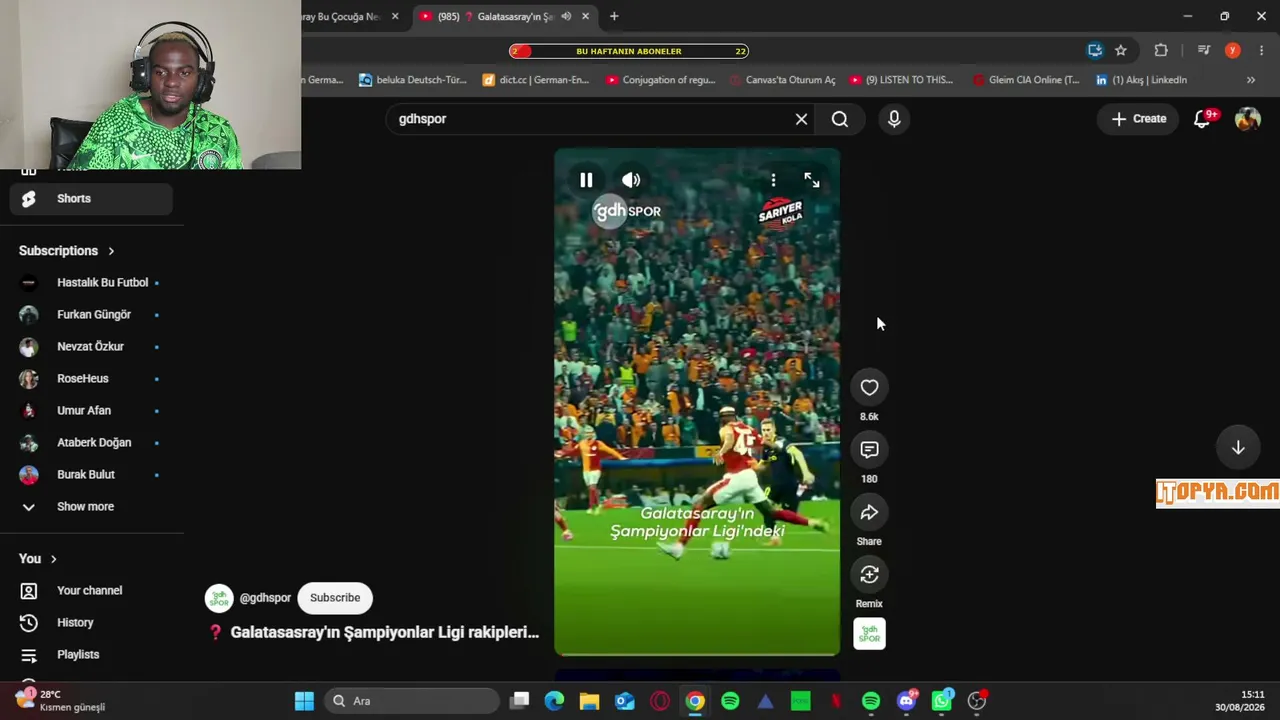Open the Windows Start menu

coord(304,701)
